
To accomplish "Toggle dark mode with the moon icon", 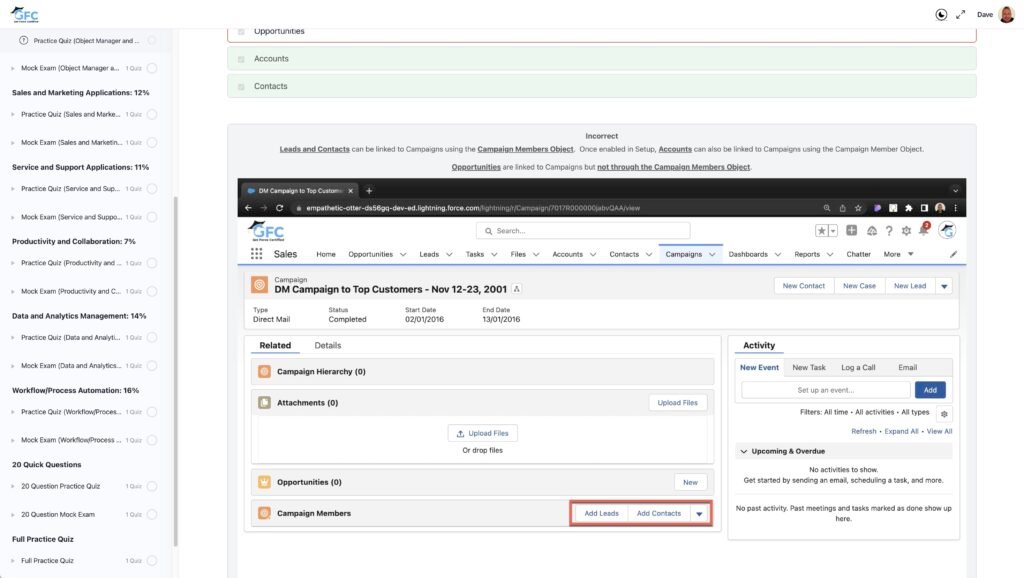I will coord(941,14).
